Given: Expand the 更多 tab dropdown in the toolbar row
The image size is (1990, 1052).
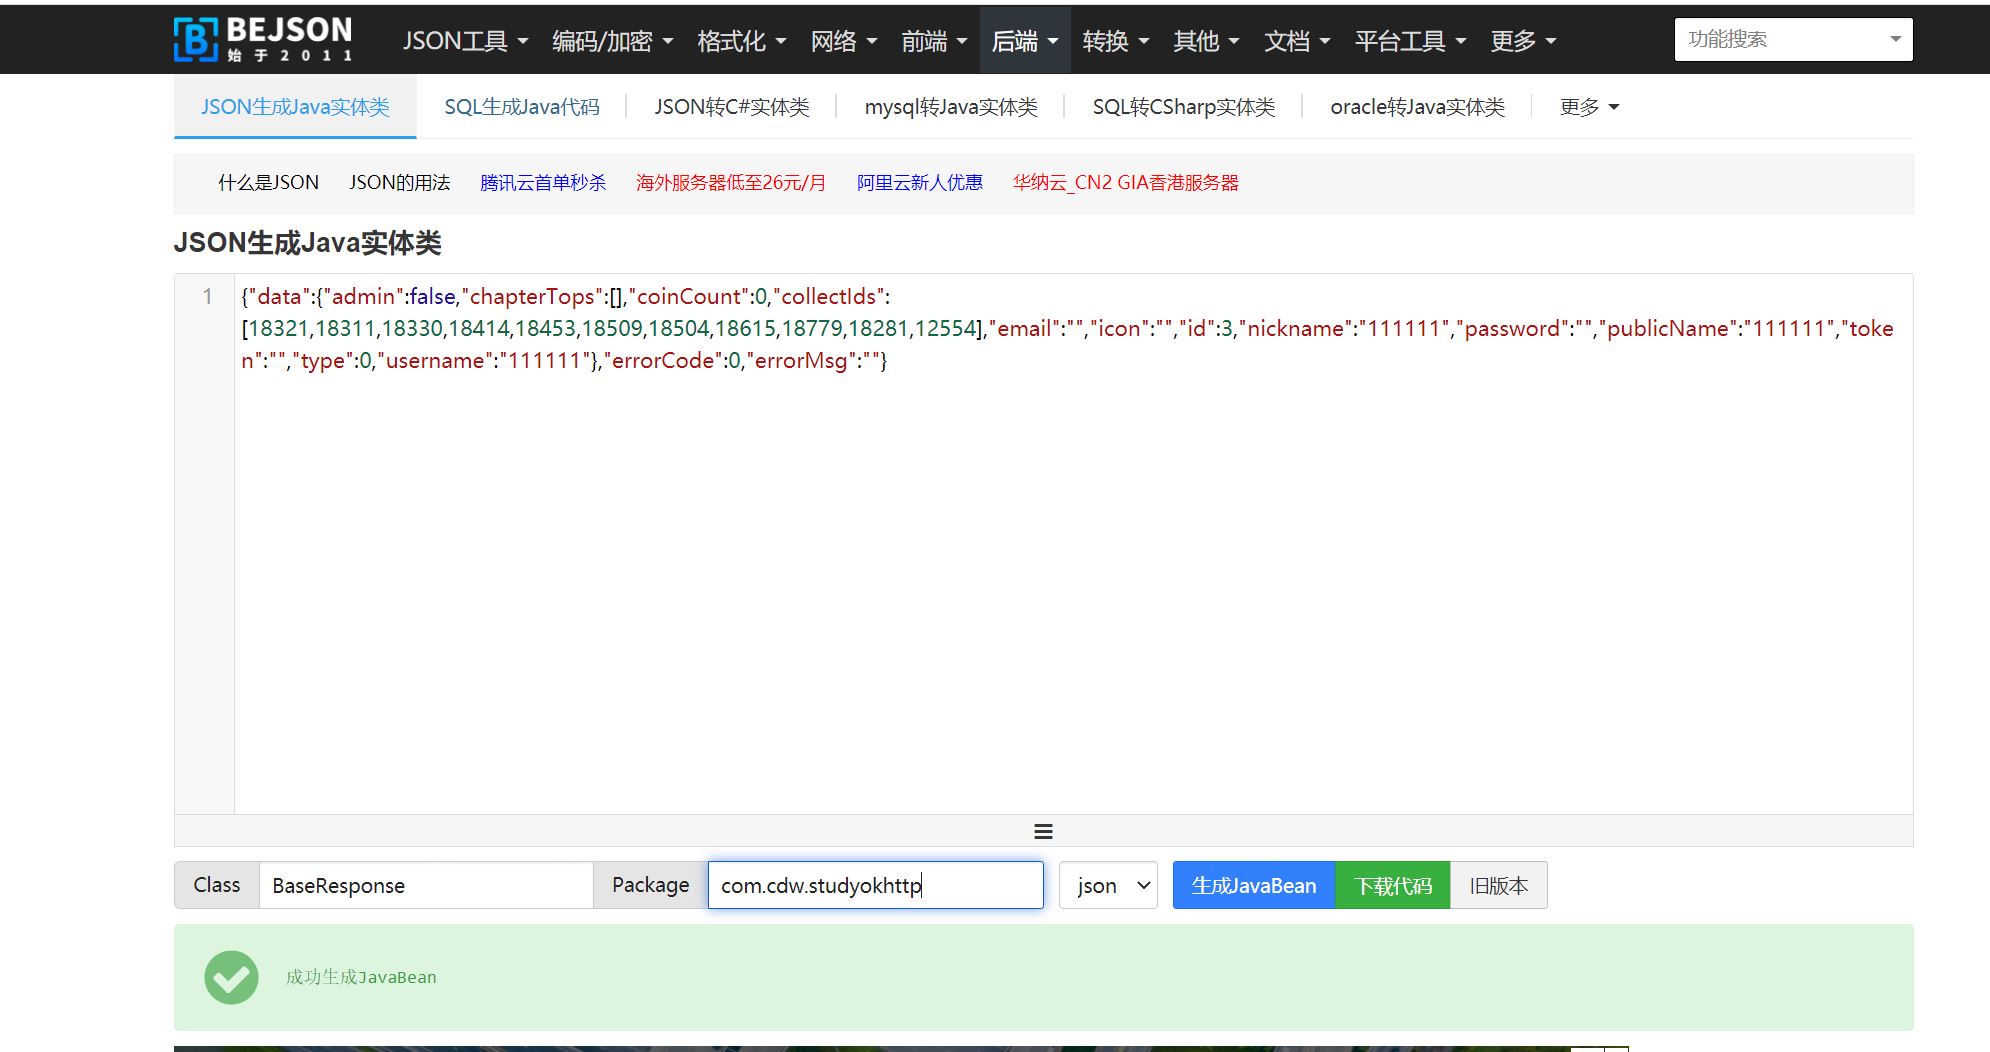Looking at the screenshot, I should coord(1587,107).
